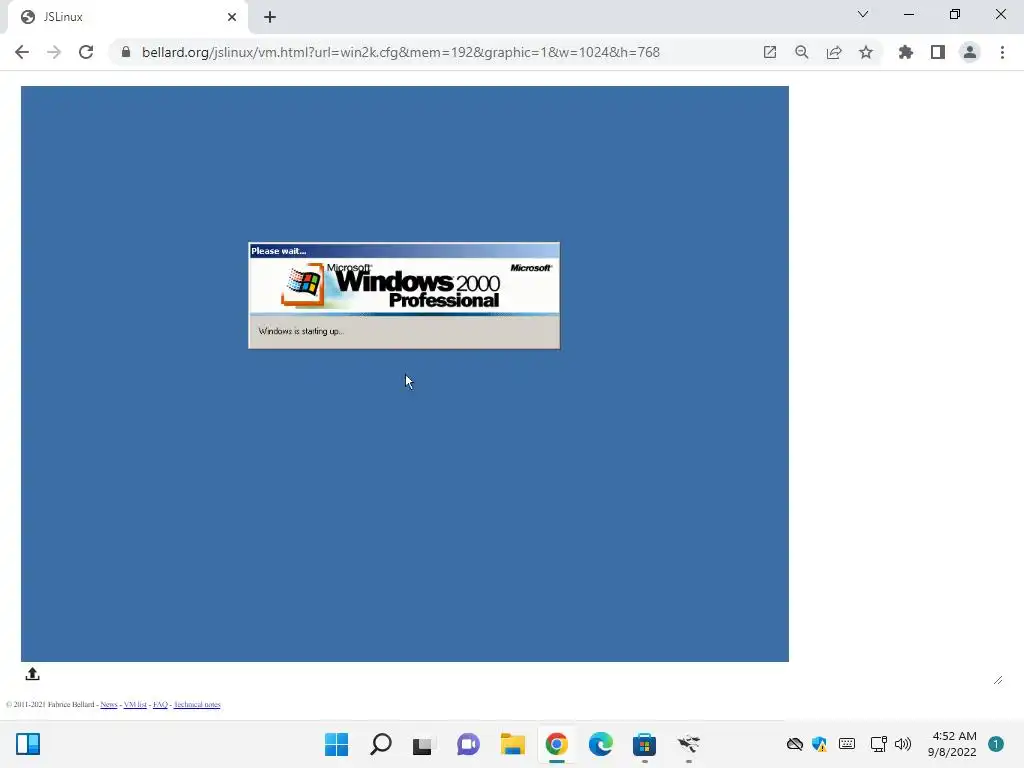The width and height of the screenshot is (1024, 768).
Task: Open File Explorer from the taskbar
Action: coord(513,744)
